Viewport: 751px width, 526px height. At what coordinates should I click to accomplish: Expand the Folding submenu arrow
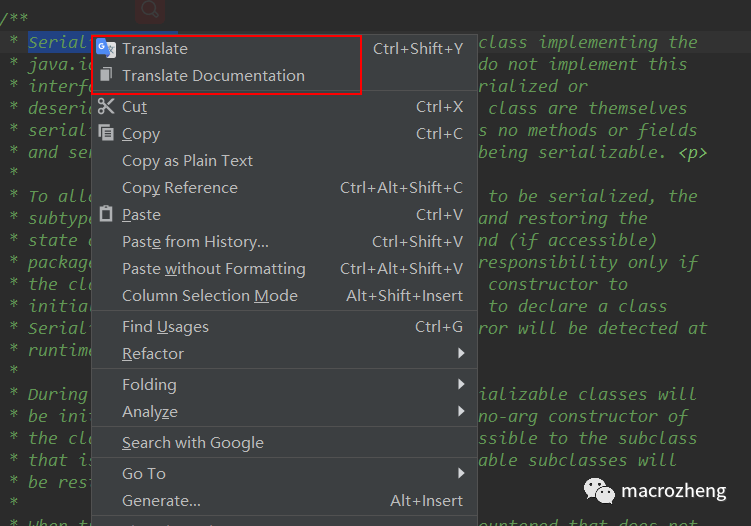[x=461, y=385]
